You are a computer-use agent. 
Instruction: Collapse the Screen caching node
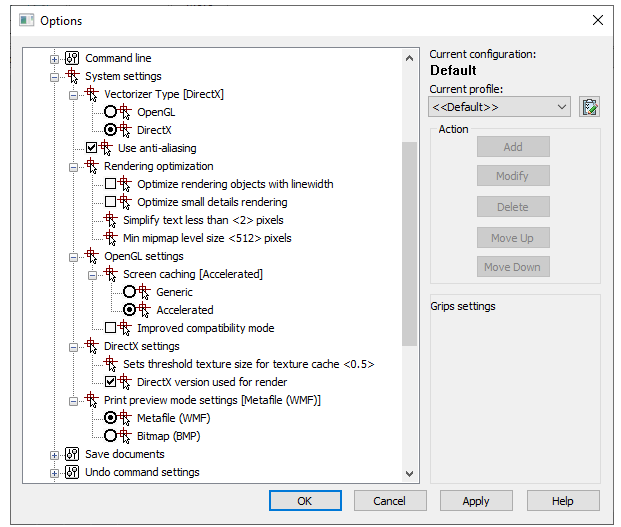pyautogui.click(x=92, y=275)
